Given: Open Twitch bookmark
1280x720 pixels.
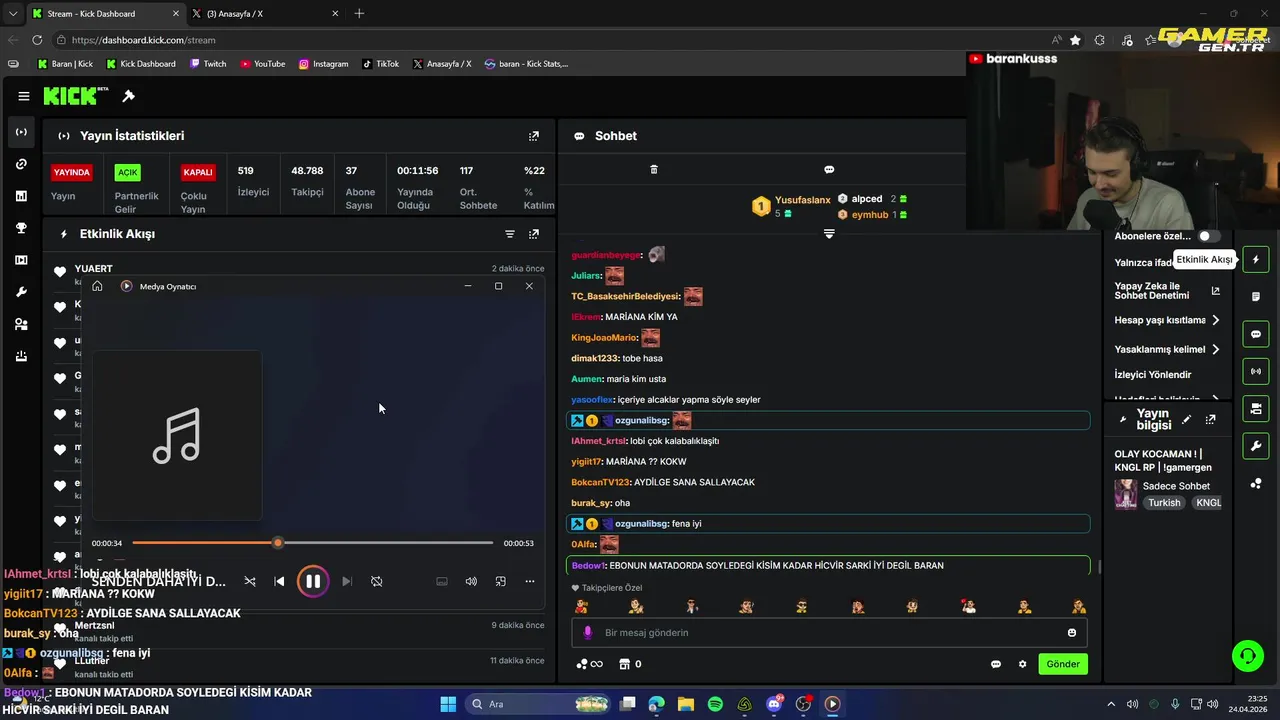Looking at the screenshot, I should (x=207, y=64).
